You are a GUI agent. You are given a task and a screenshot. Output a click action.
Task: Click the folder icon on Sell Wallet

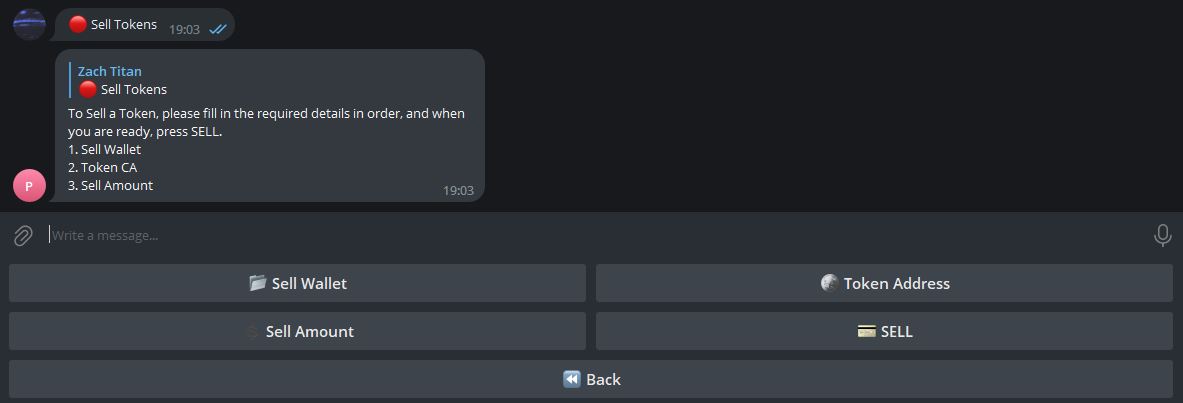(x=258, y=283)
